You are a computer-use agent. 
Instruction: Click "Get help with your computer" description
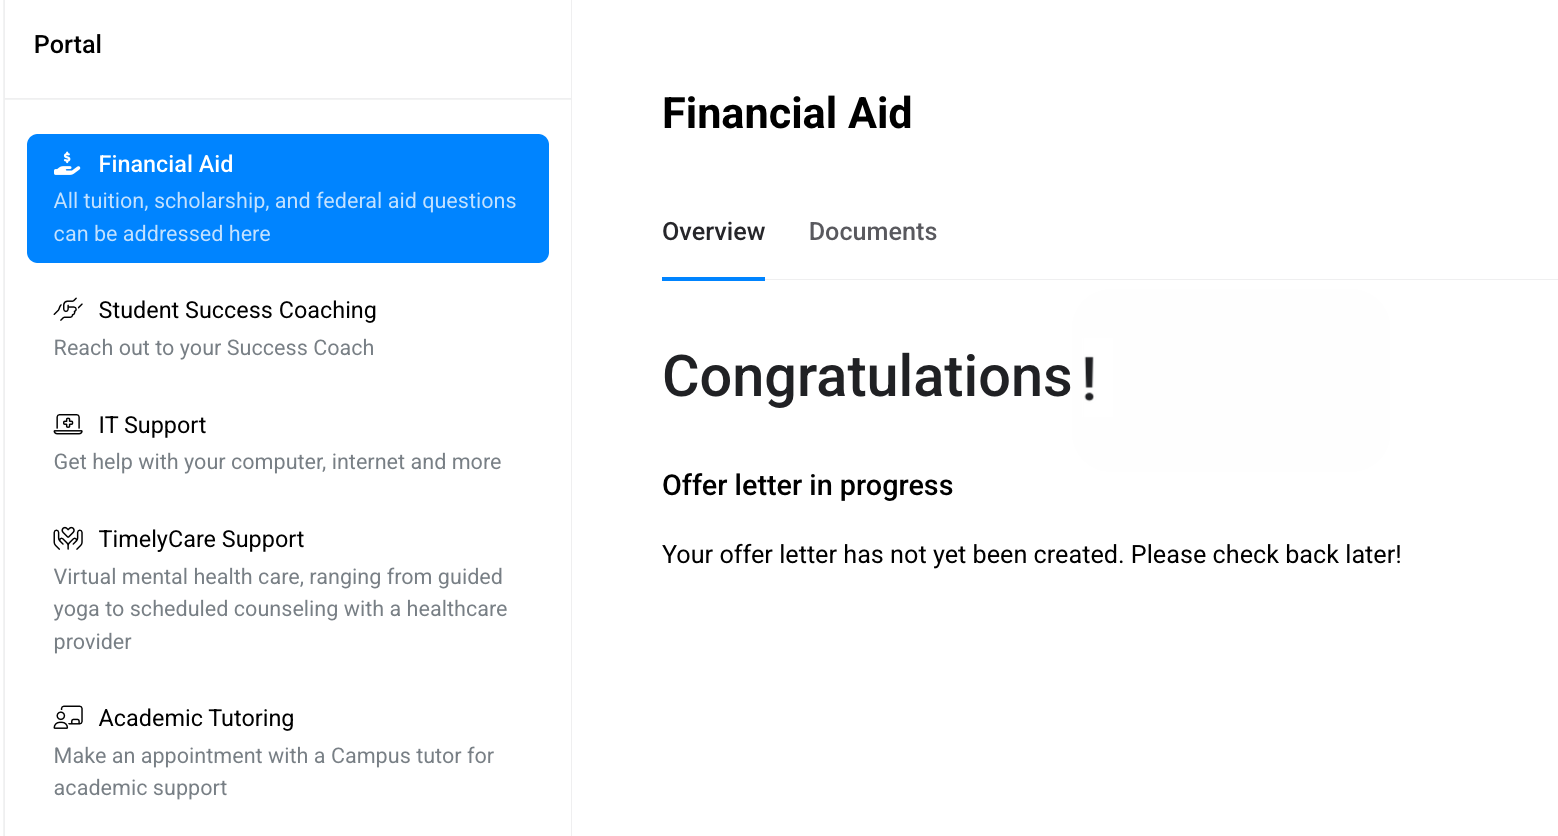277,462
